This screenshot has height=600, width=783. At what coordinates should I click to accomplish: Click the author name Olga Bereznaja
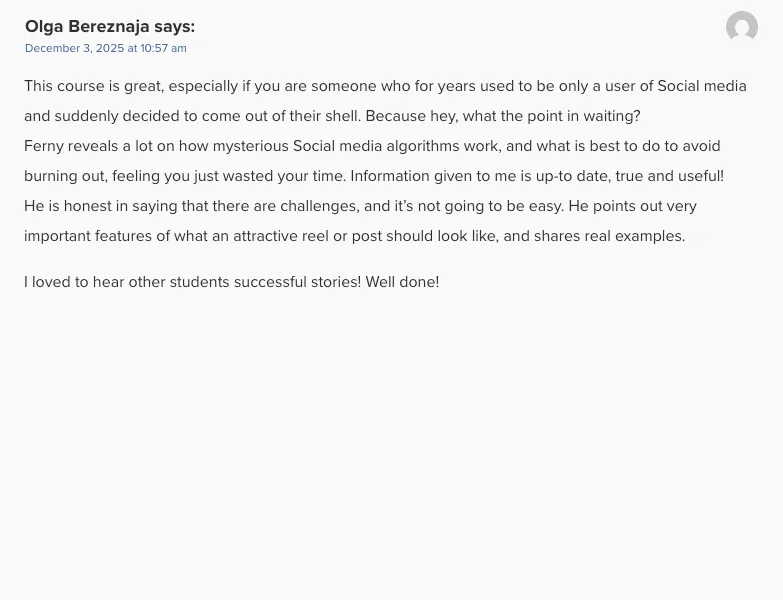[x=87, y=26]
